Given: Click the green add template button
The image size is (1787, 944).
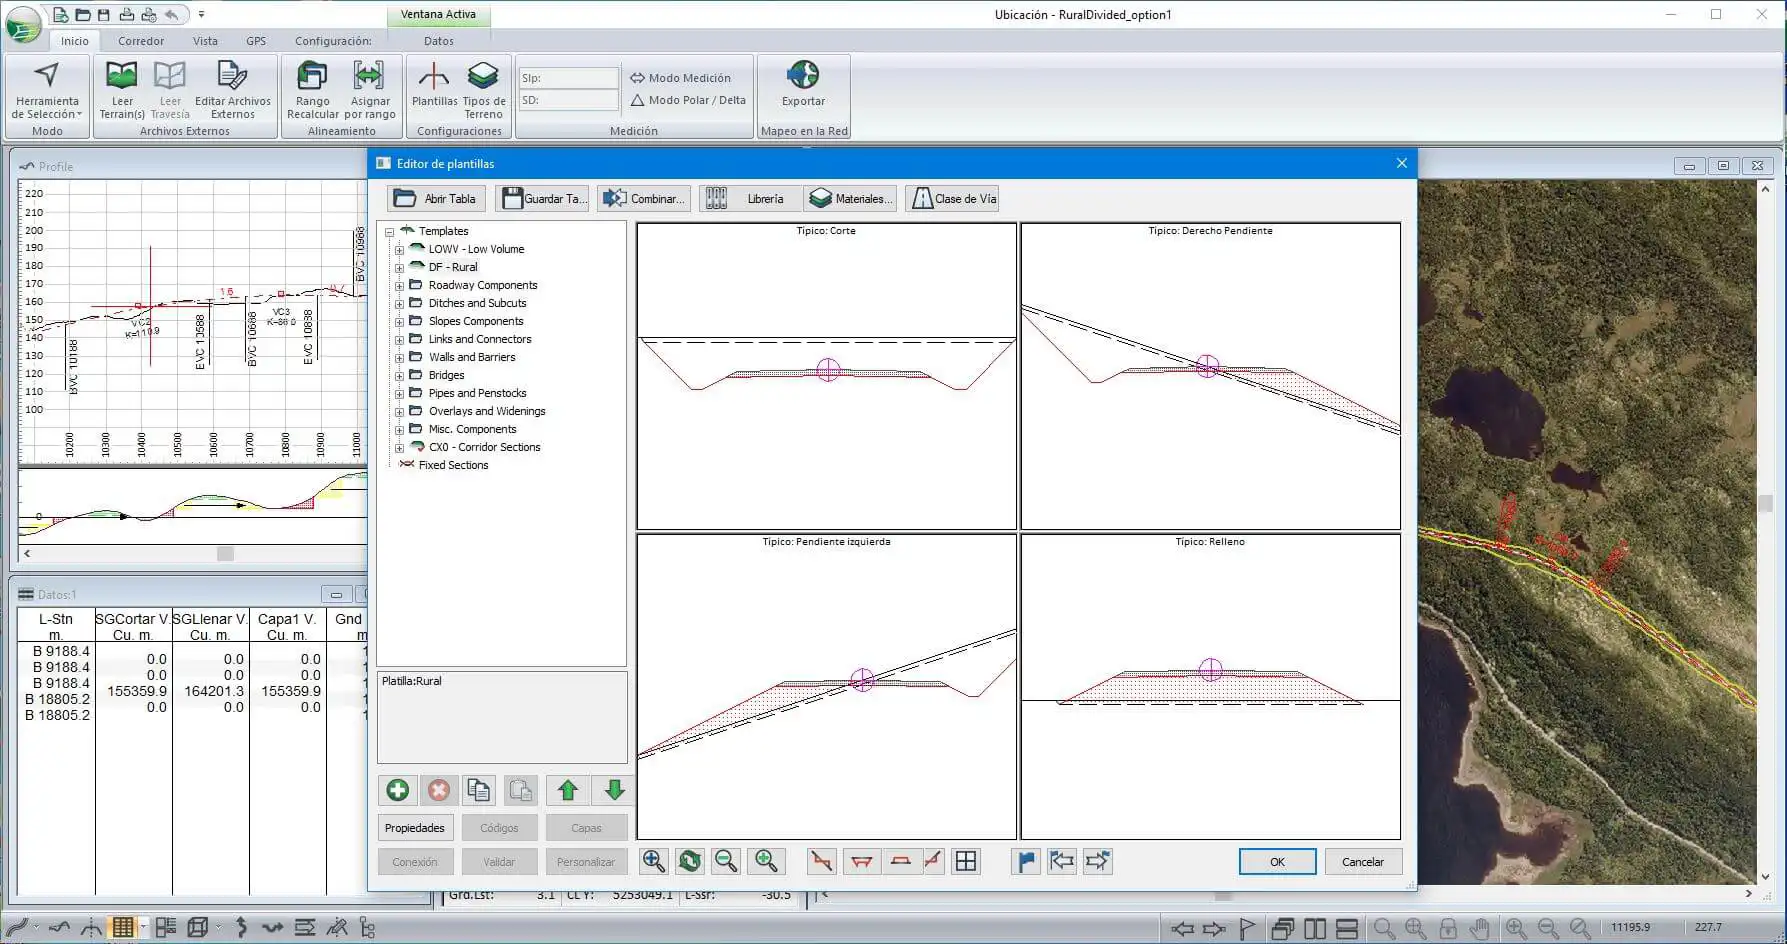Looking at the screenshot, I should [x=397, y=790].
